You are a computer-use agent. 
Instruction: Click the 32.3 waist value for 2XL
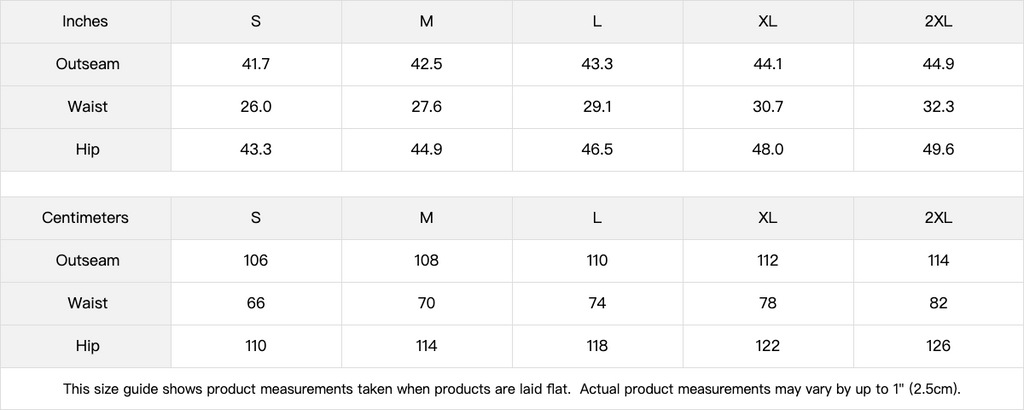coord(938,107)
